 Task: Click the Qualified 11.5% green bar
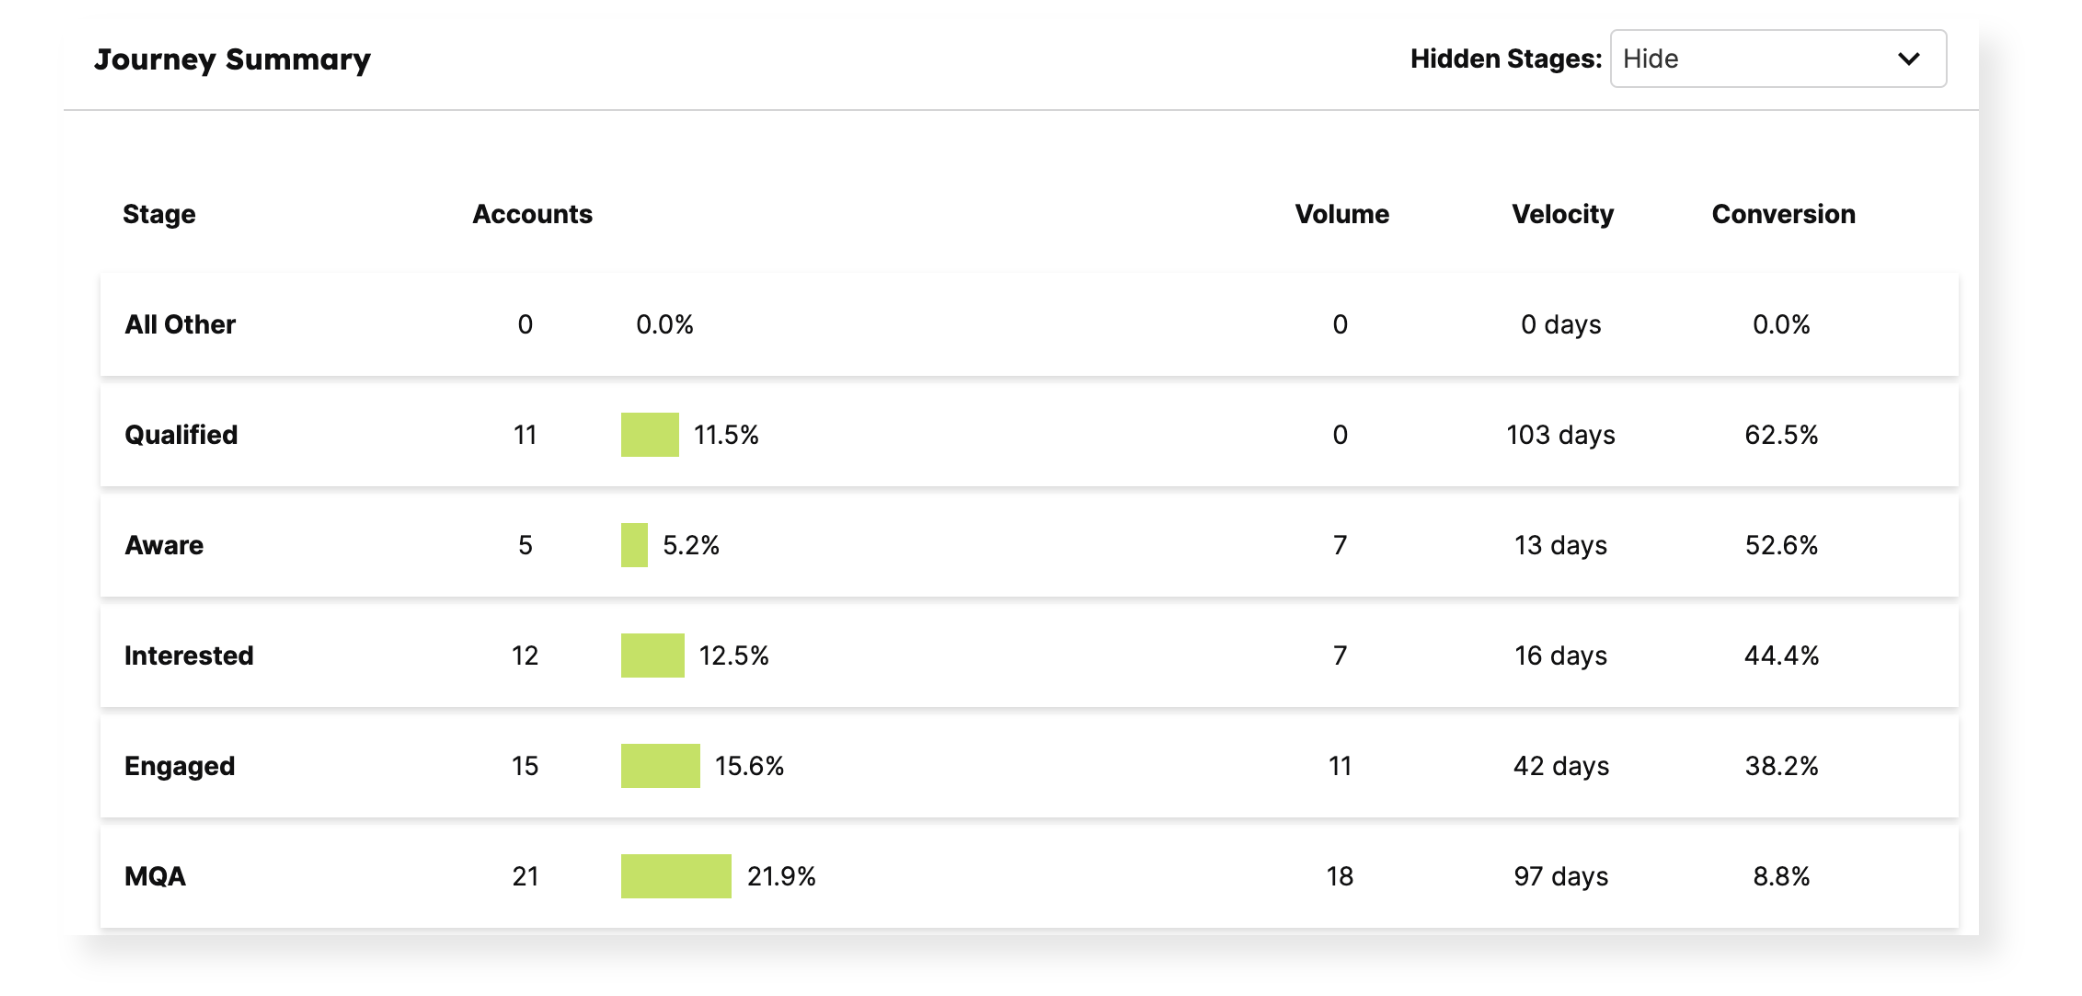pyautogui.click(x=649, y=435)
